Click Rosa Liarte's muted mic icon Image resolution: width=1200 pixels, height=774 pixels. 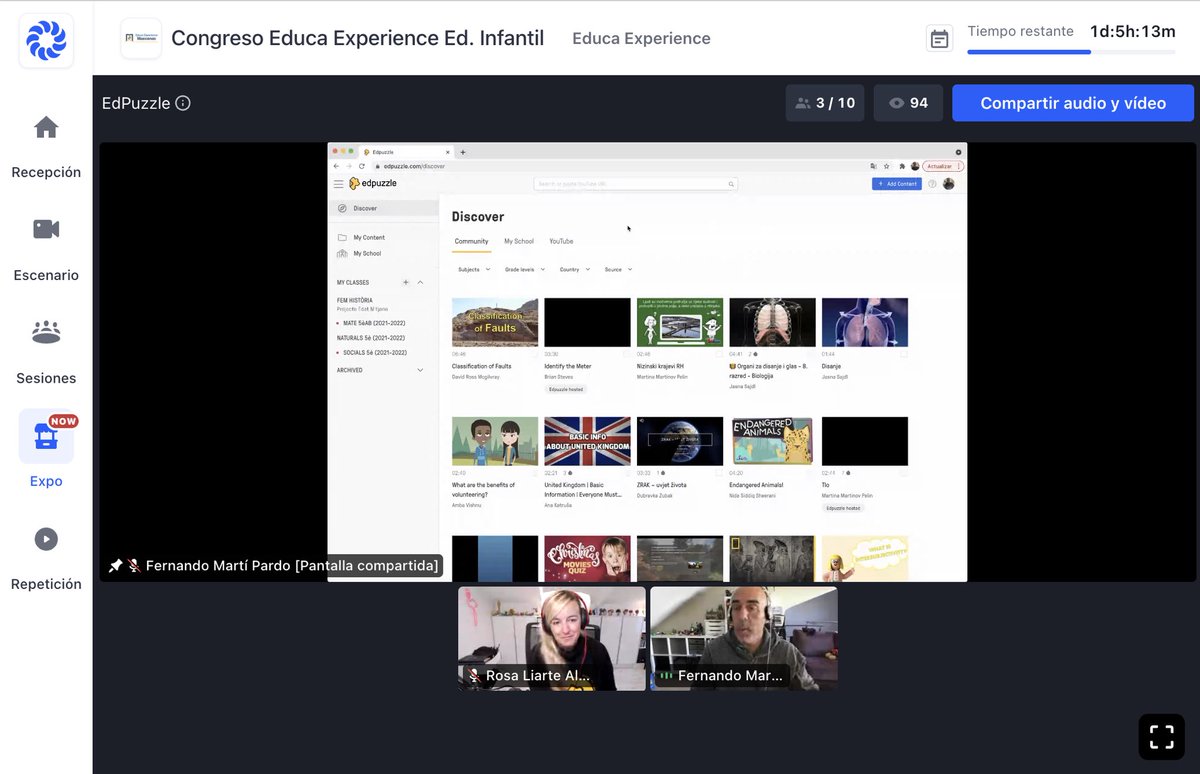pyautogui.click(x=474, y=676)
